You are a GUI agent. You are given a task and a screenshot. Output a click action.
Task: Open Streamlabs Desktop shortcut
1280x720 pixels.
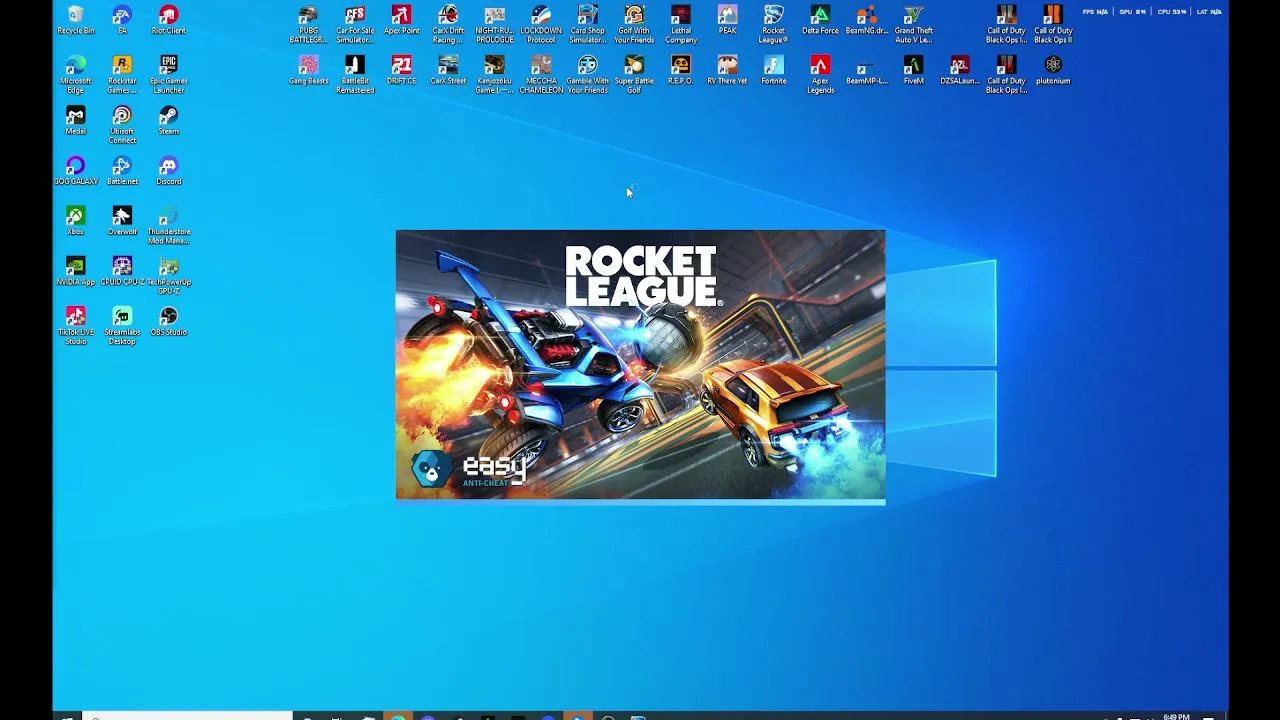coord(122,326)
